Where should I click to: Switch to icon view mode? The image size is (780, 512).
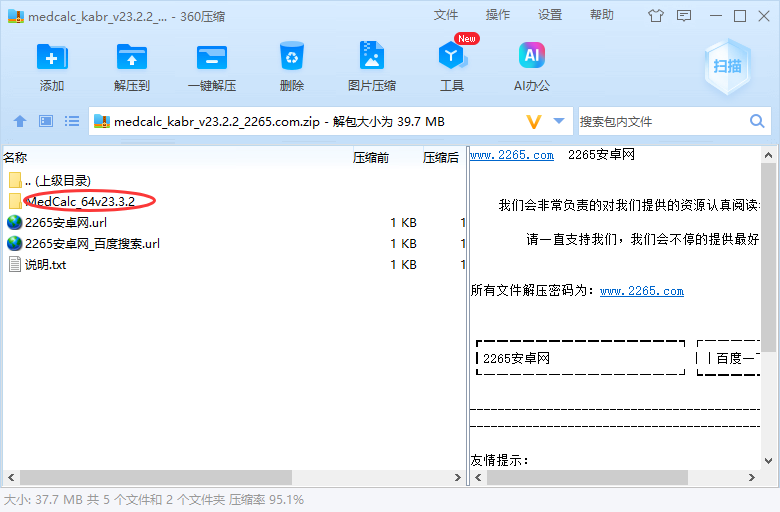click(46, 121)
